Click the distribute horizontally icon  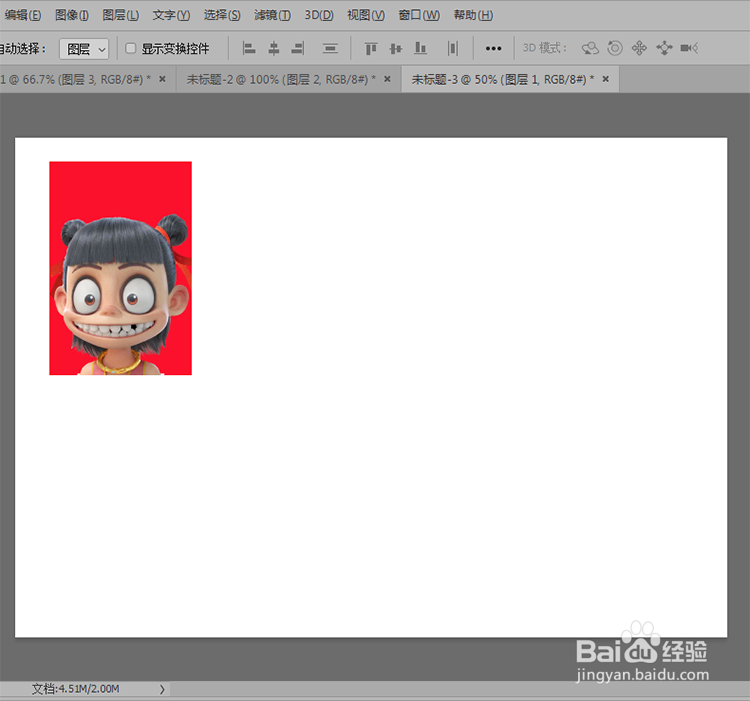tap(452, 48)
